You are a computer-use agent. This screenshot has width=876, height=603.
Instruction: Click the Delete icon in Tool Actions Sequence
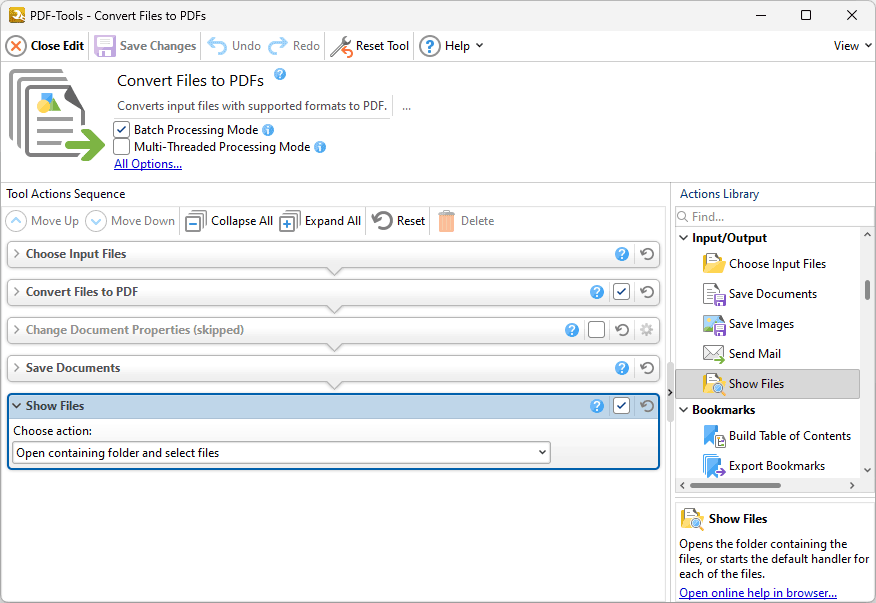(465, 220)
